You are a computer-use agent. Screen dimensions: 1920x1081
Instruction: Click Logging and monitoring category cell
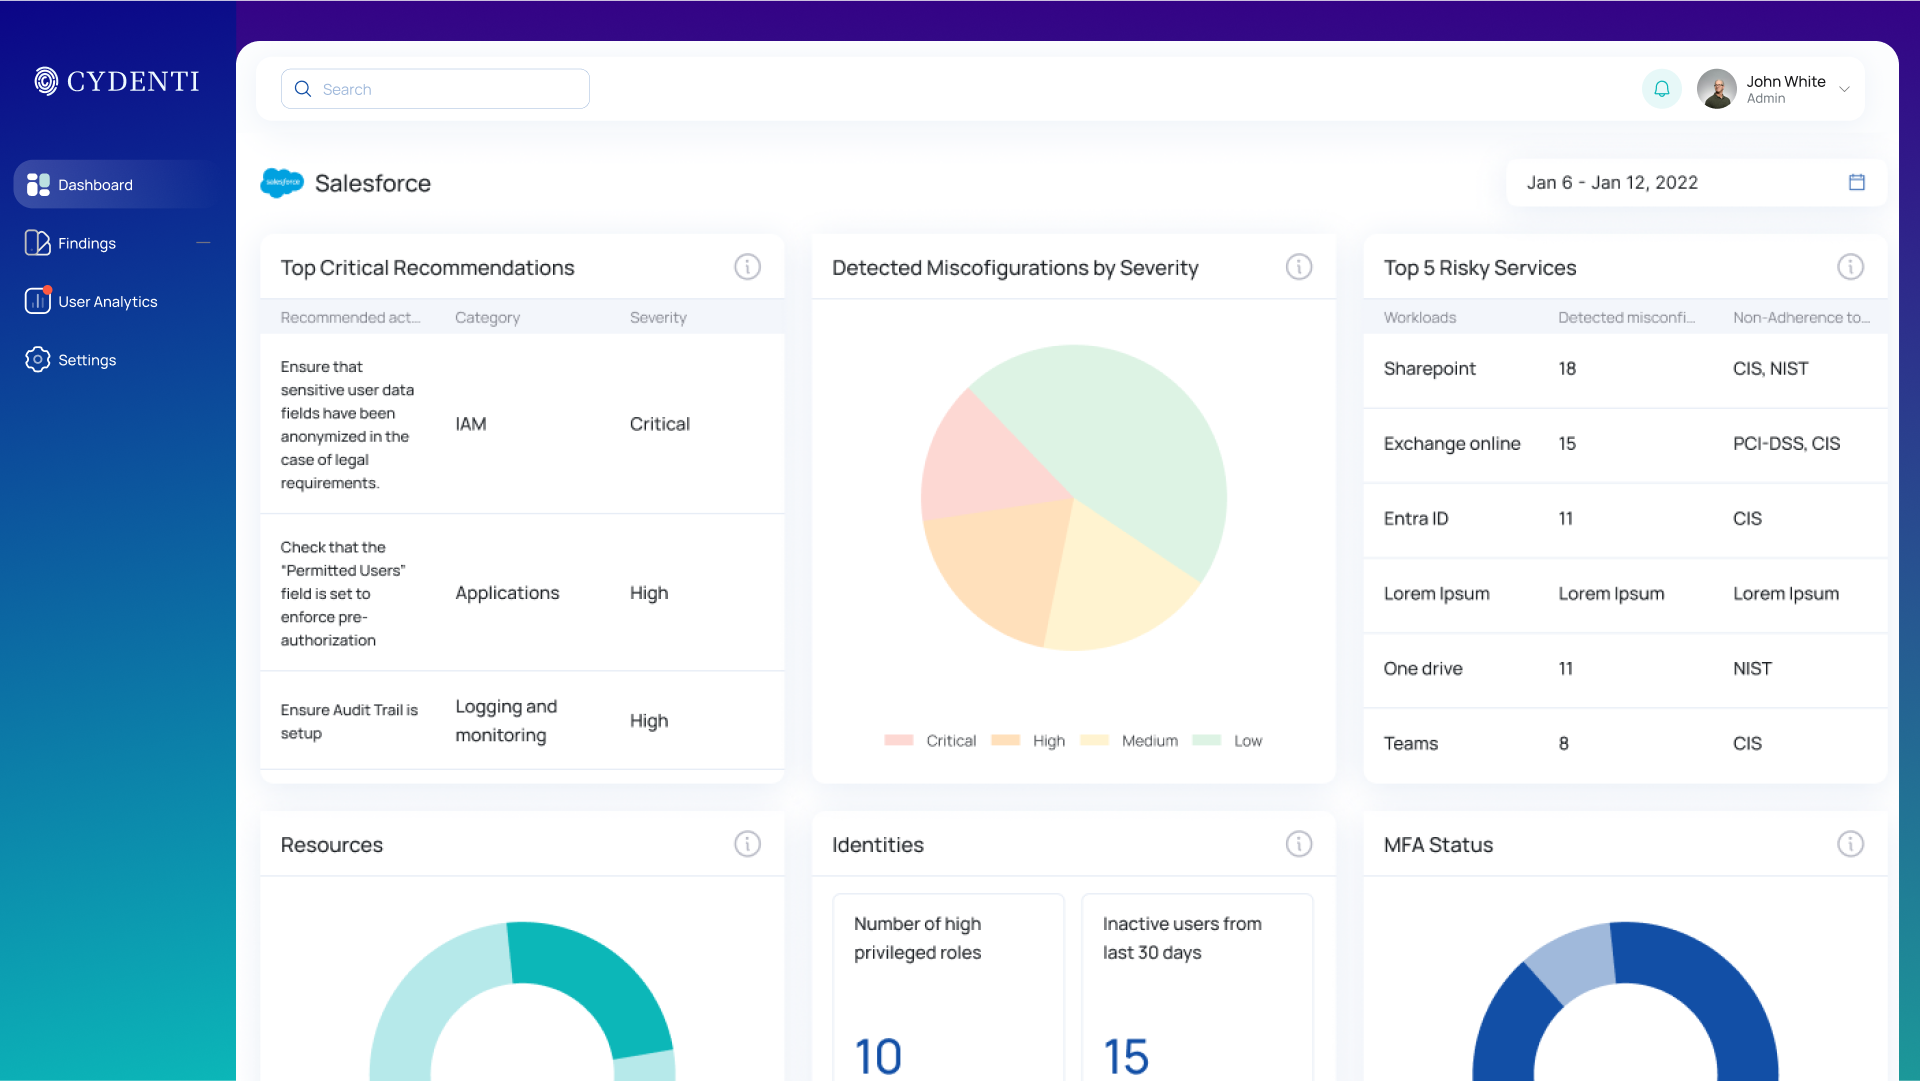[x=506, y=721]
